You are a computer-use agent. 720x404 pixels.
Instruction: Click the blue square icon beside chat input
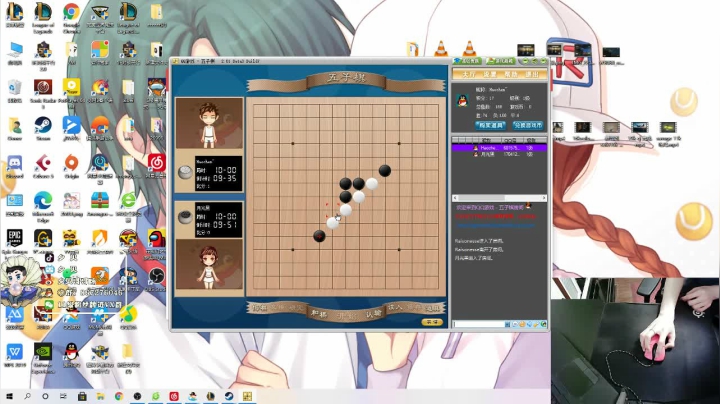(507, 324)
